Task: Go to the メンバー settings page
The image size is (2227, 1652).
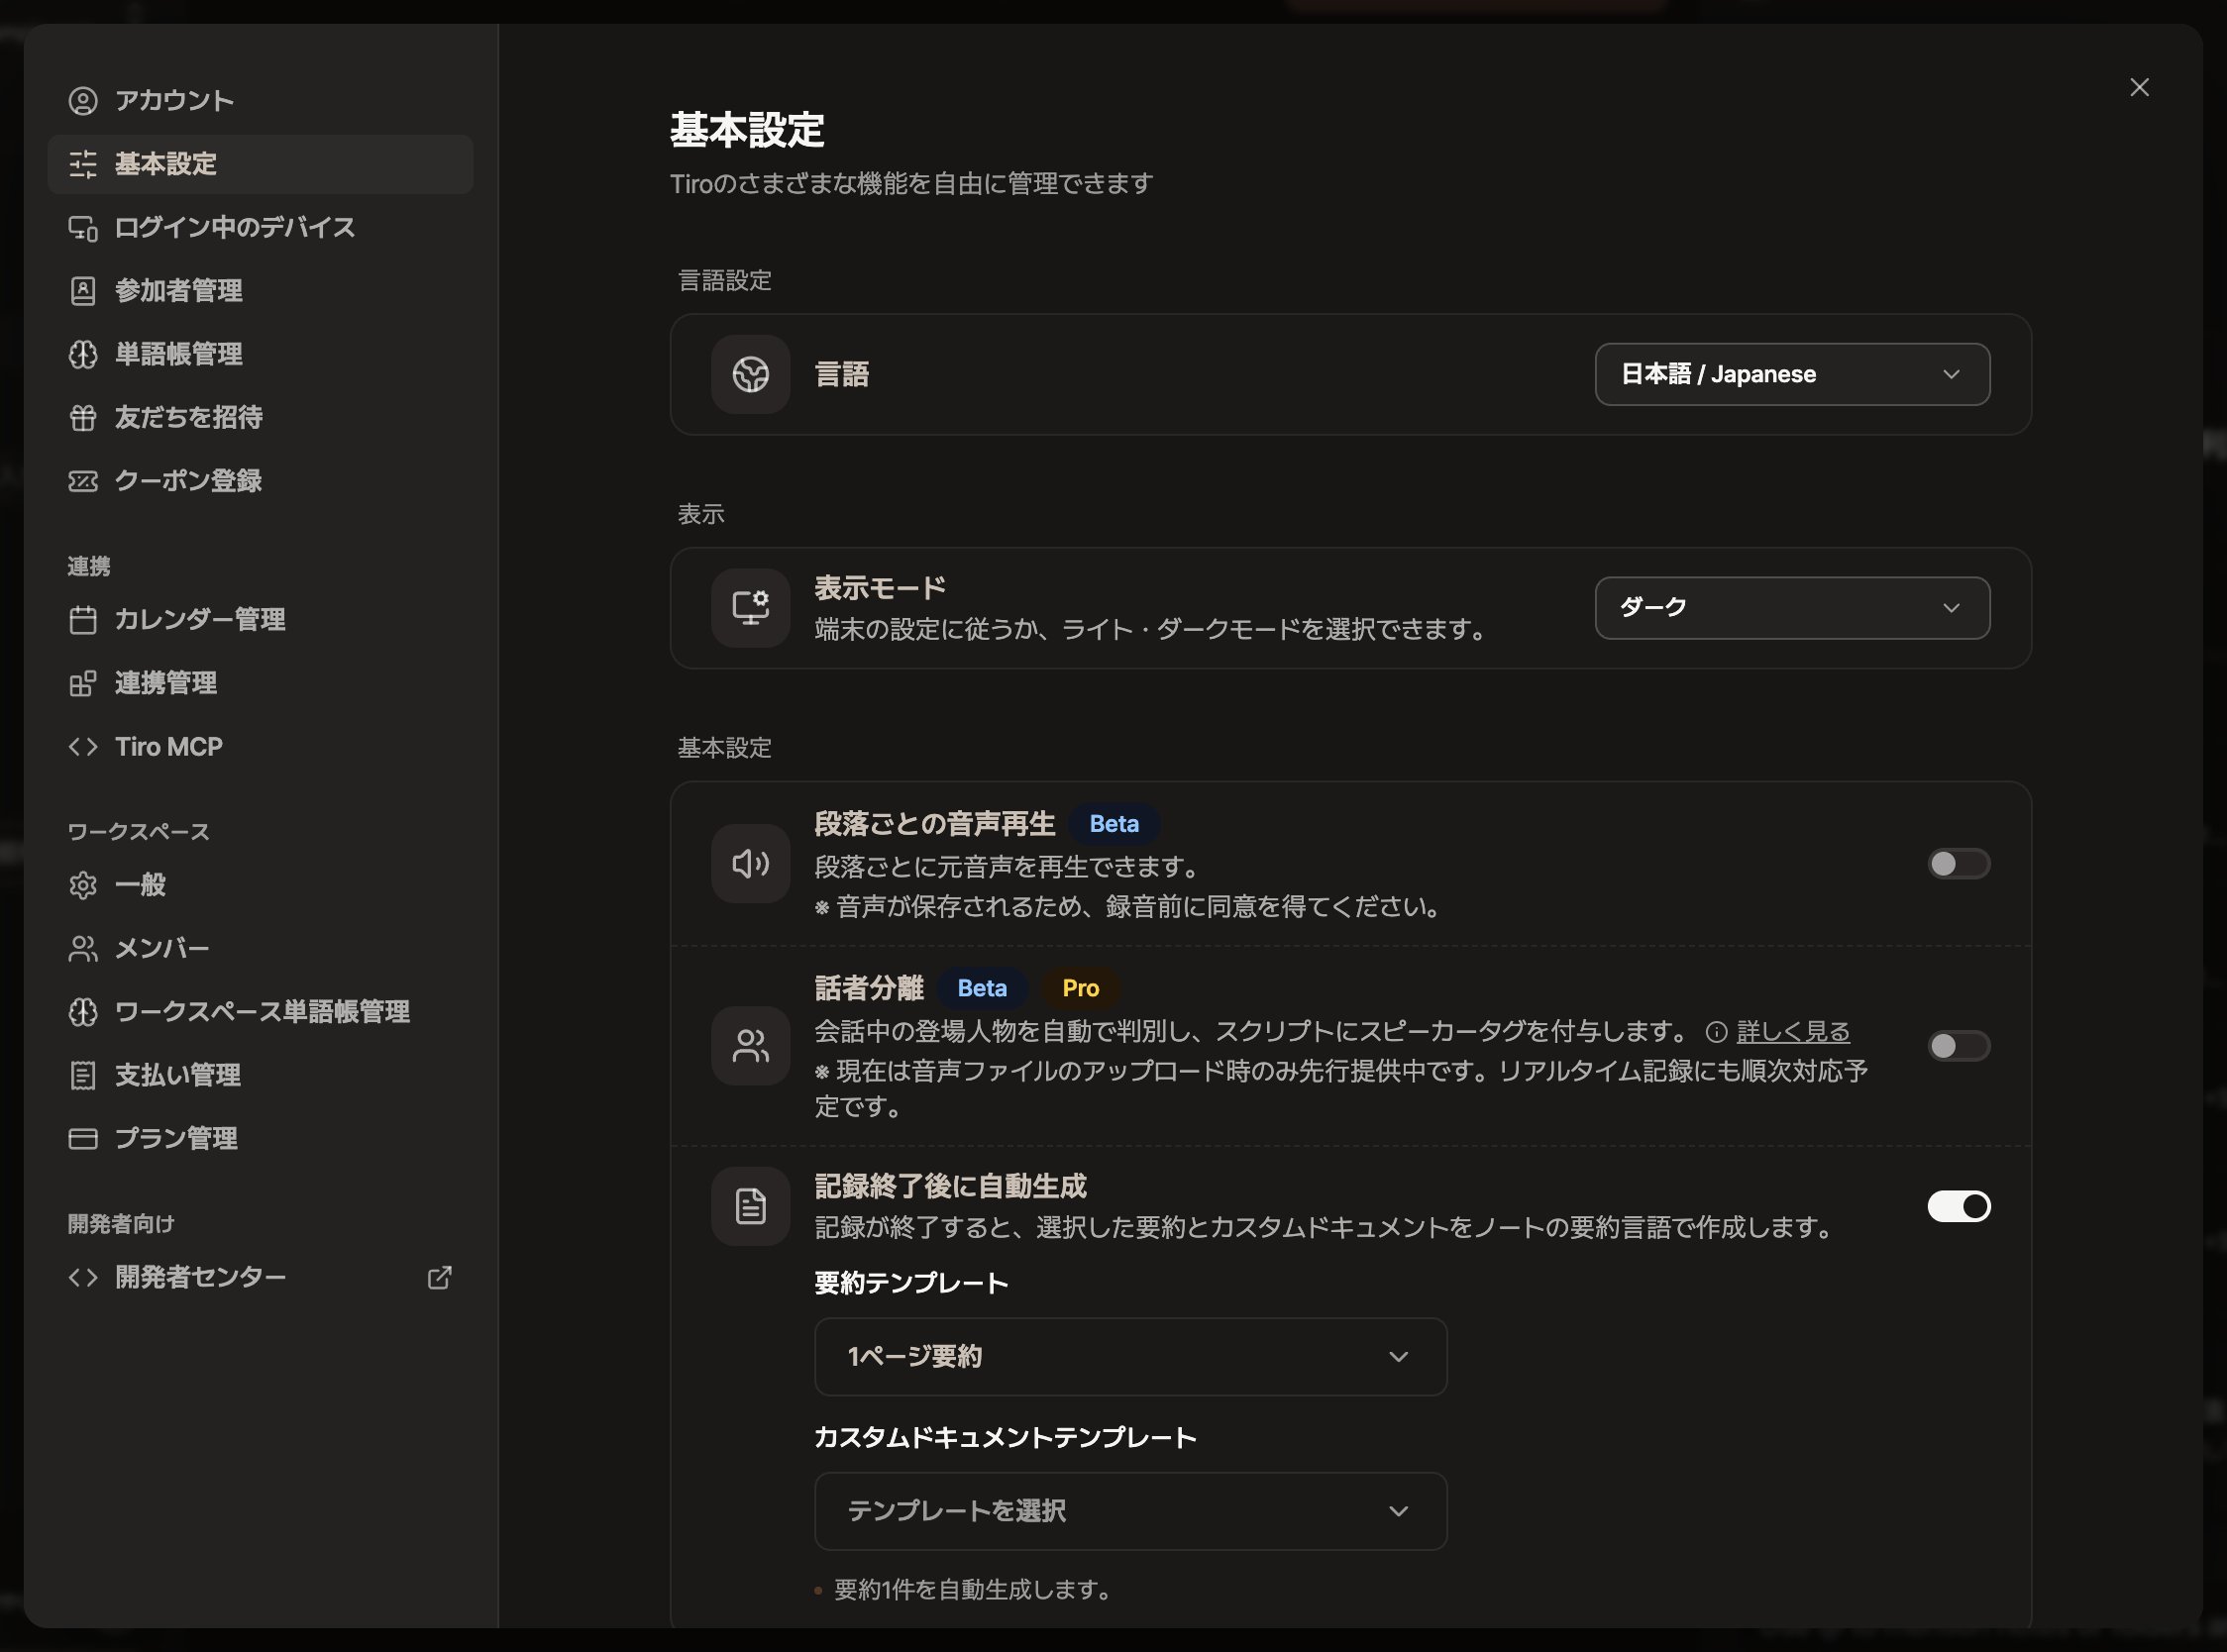Action: [260, 948]
